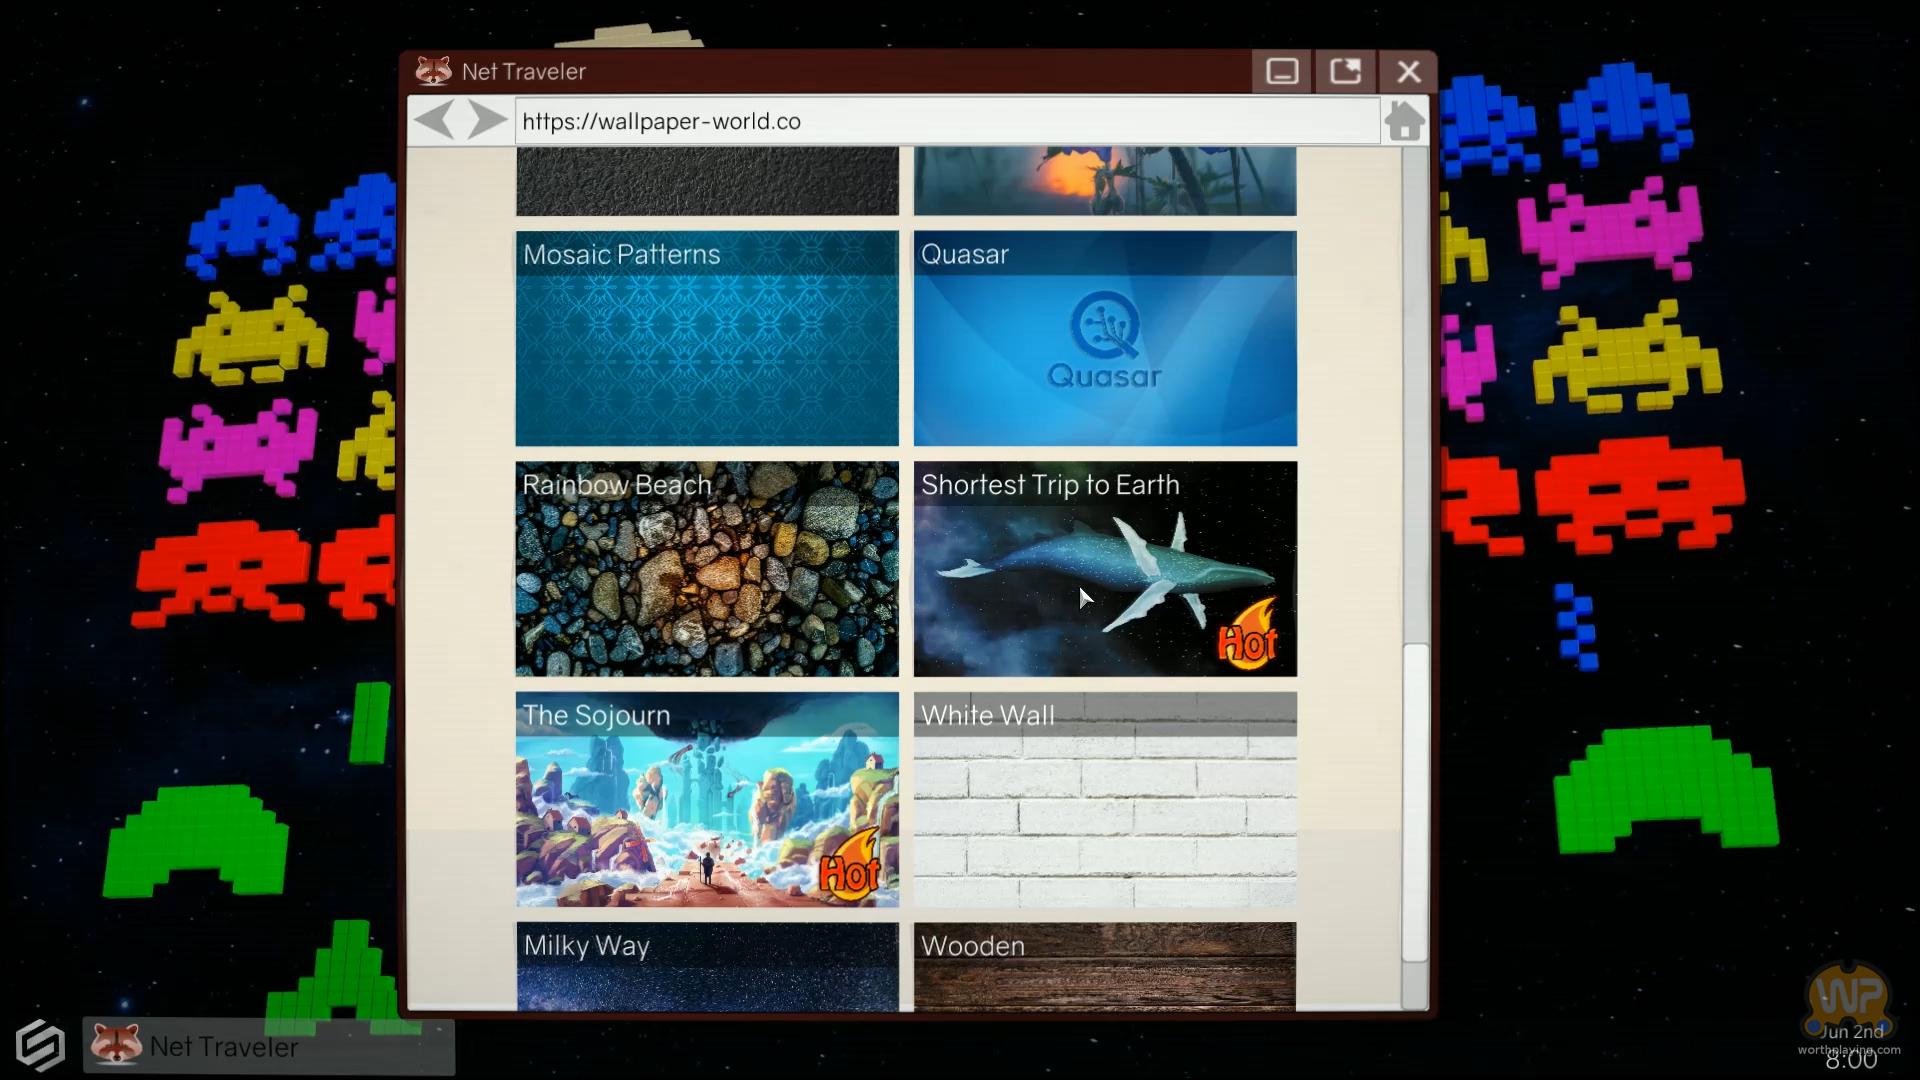The image size is (1920, 1080).
Task: Open the Milky Way wallpaper
Action: pos(707,966)
